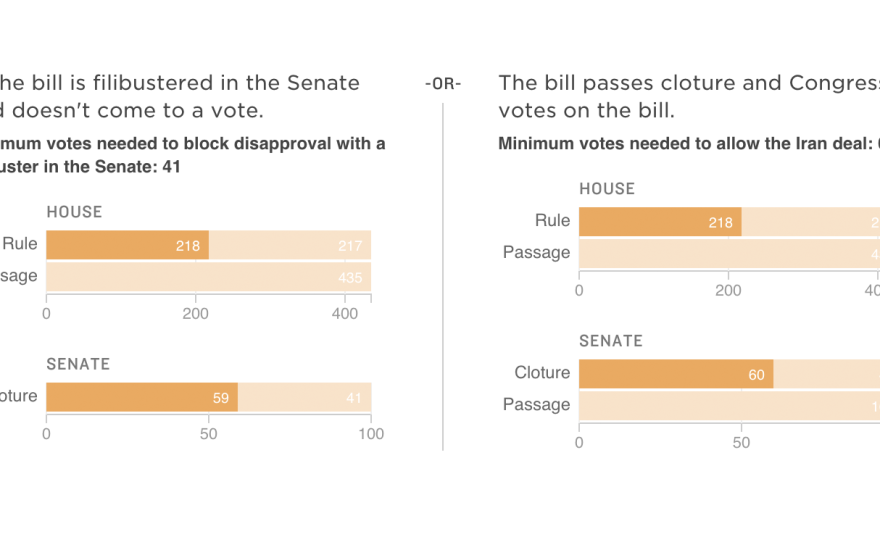This screenshot has width=880, height=542.
Task: Click the Passage bar in right House chart
Action: coord(729,253)
